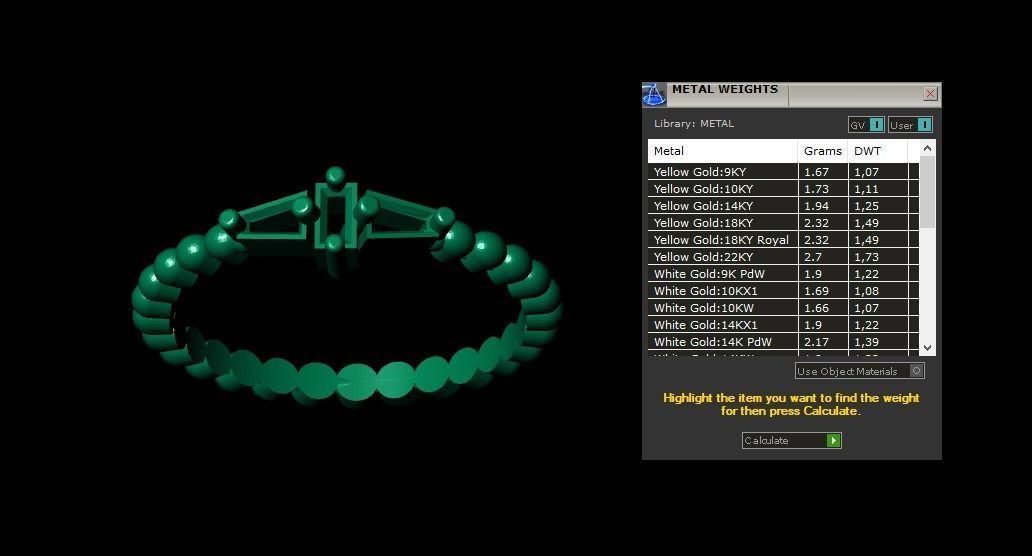Viewport: 1032px width, 556px height.
Task: Click the 2.7 grams value
Action: 813,257
